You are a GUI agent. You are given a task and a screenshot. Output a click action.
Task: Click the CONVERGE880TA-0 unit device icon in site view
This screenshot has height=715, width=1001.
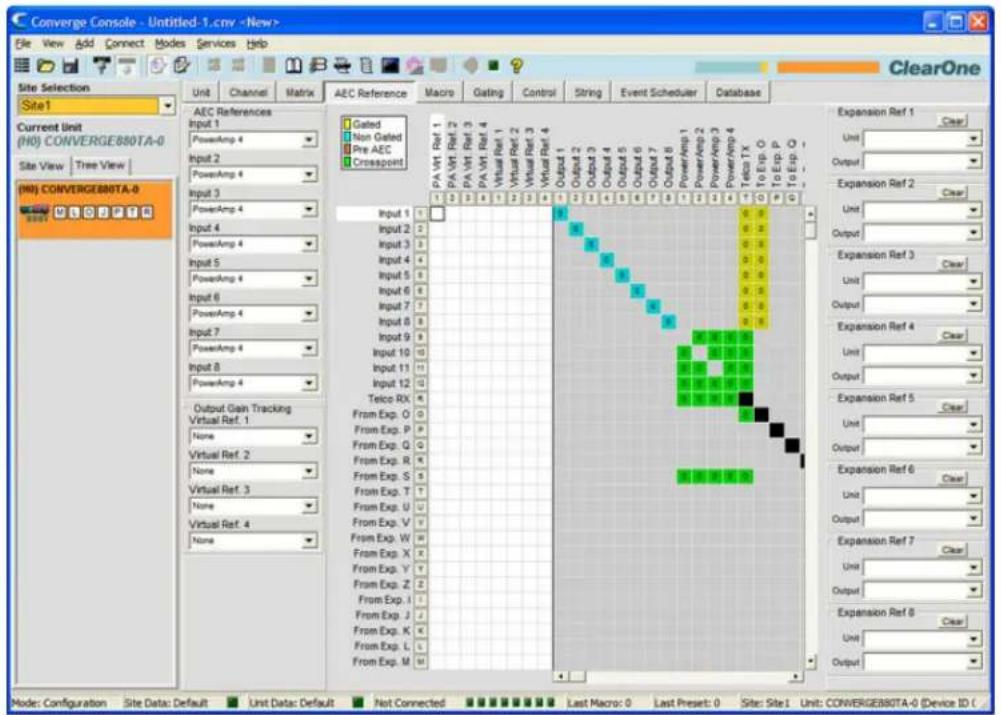click(x=34, y=213)
